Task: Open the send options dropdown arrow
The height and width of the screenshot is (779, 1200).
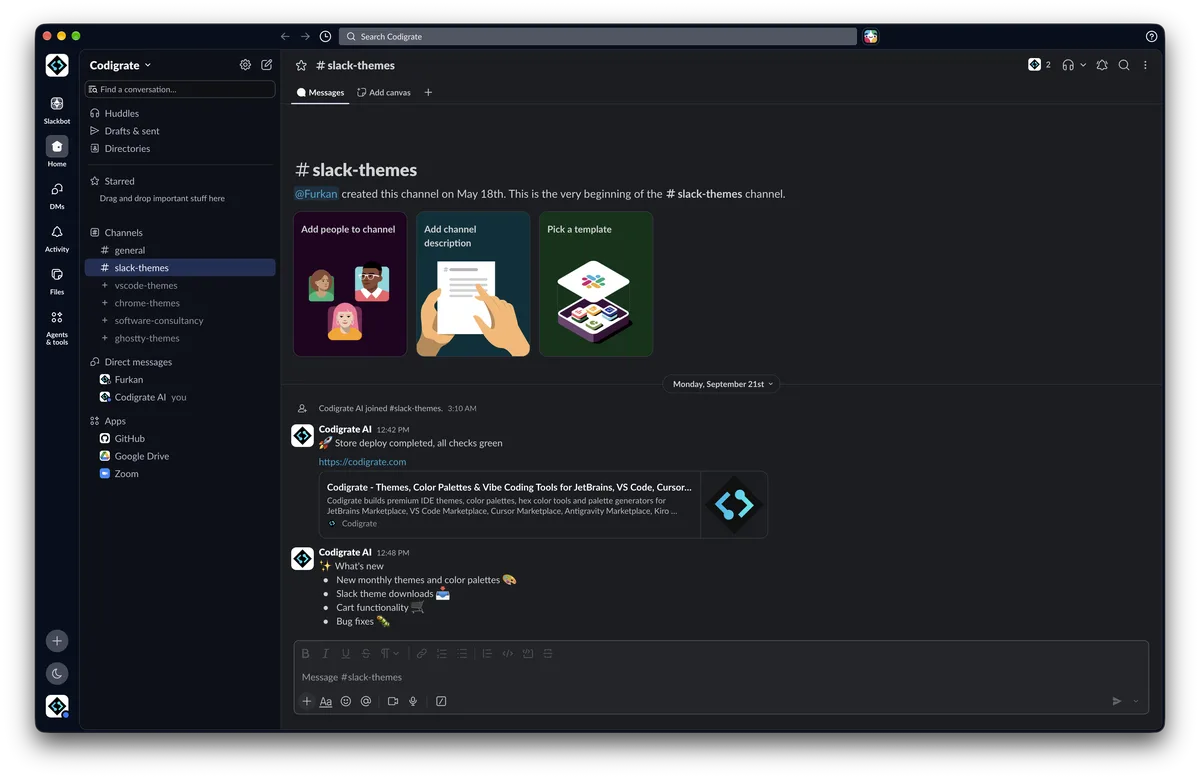Action: 1136,701
